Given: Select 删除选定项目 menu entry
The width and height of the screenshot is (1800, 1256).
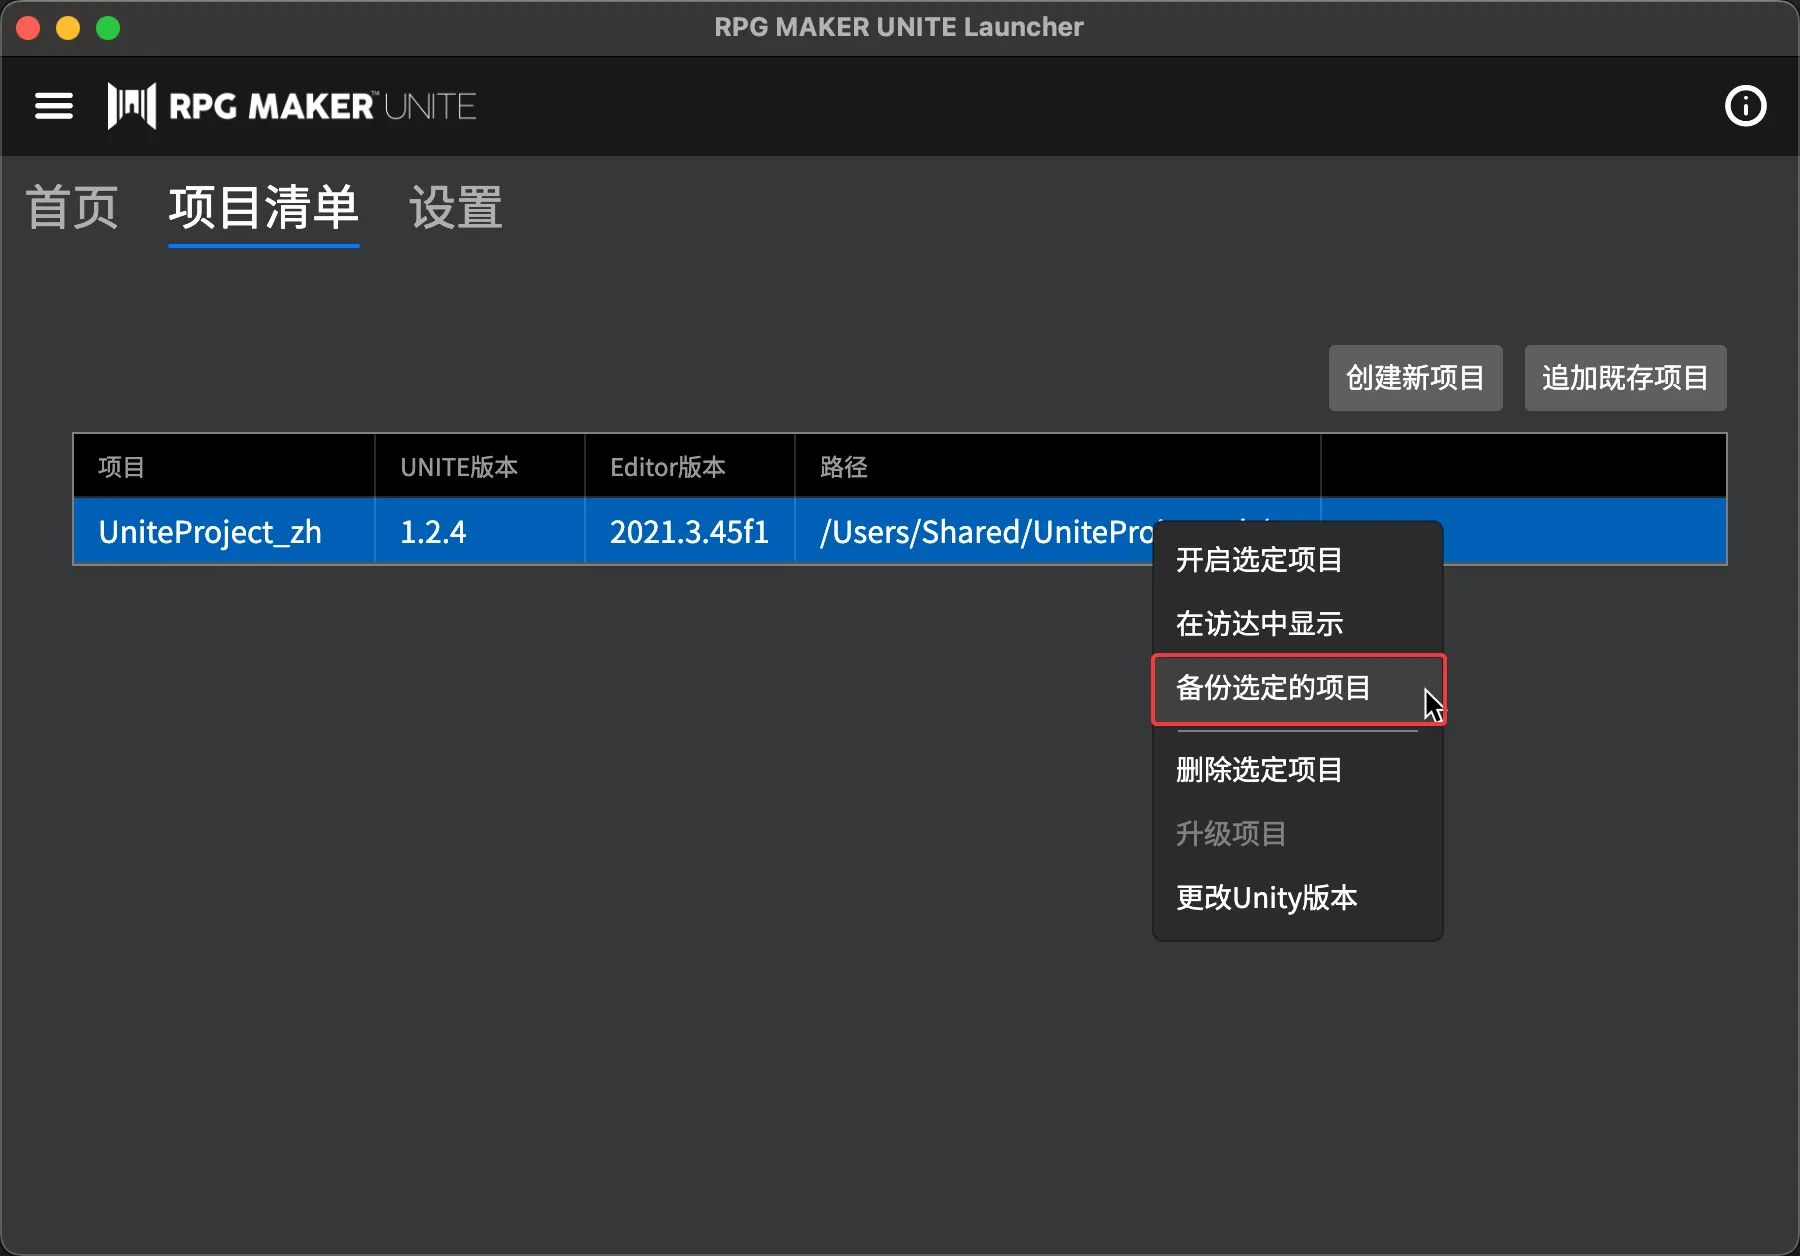Looking at the screenshot, I should point(1298,770).
